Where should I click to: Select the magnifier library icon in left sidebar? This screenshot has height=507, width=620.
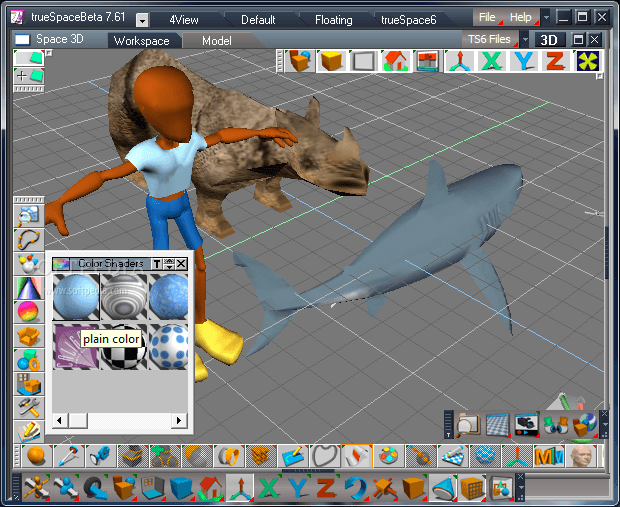tap(29, 214)
